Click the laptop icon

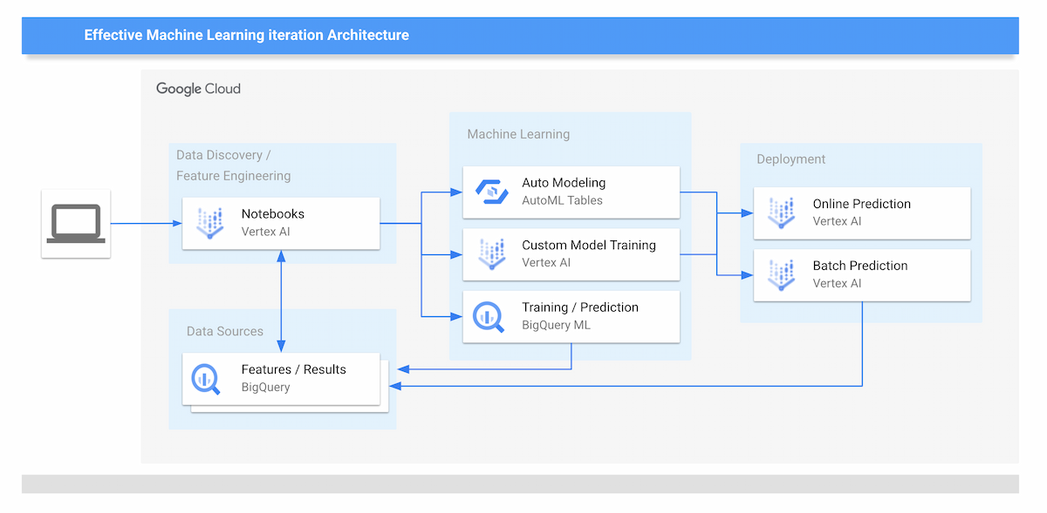[x=75, y=223]
